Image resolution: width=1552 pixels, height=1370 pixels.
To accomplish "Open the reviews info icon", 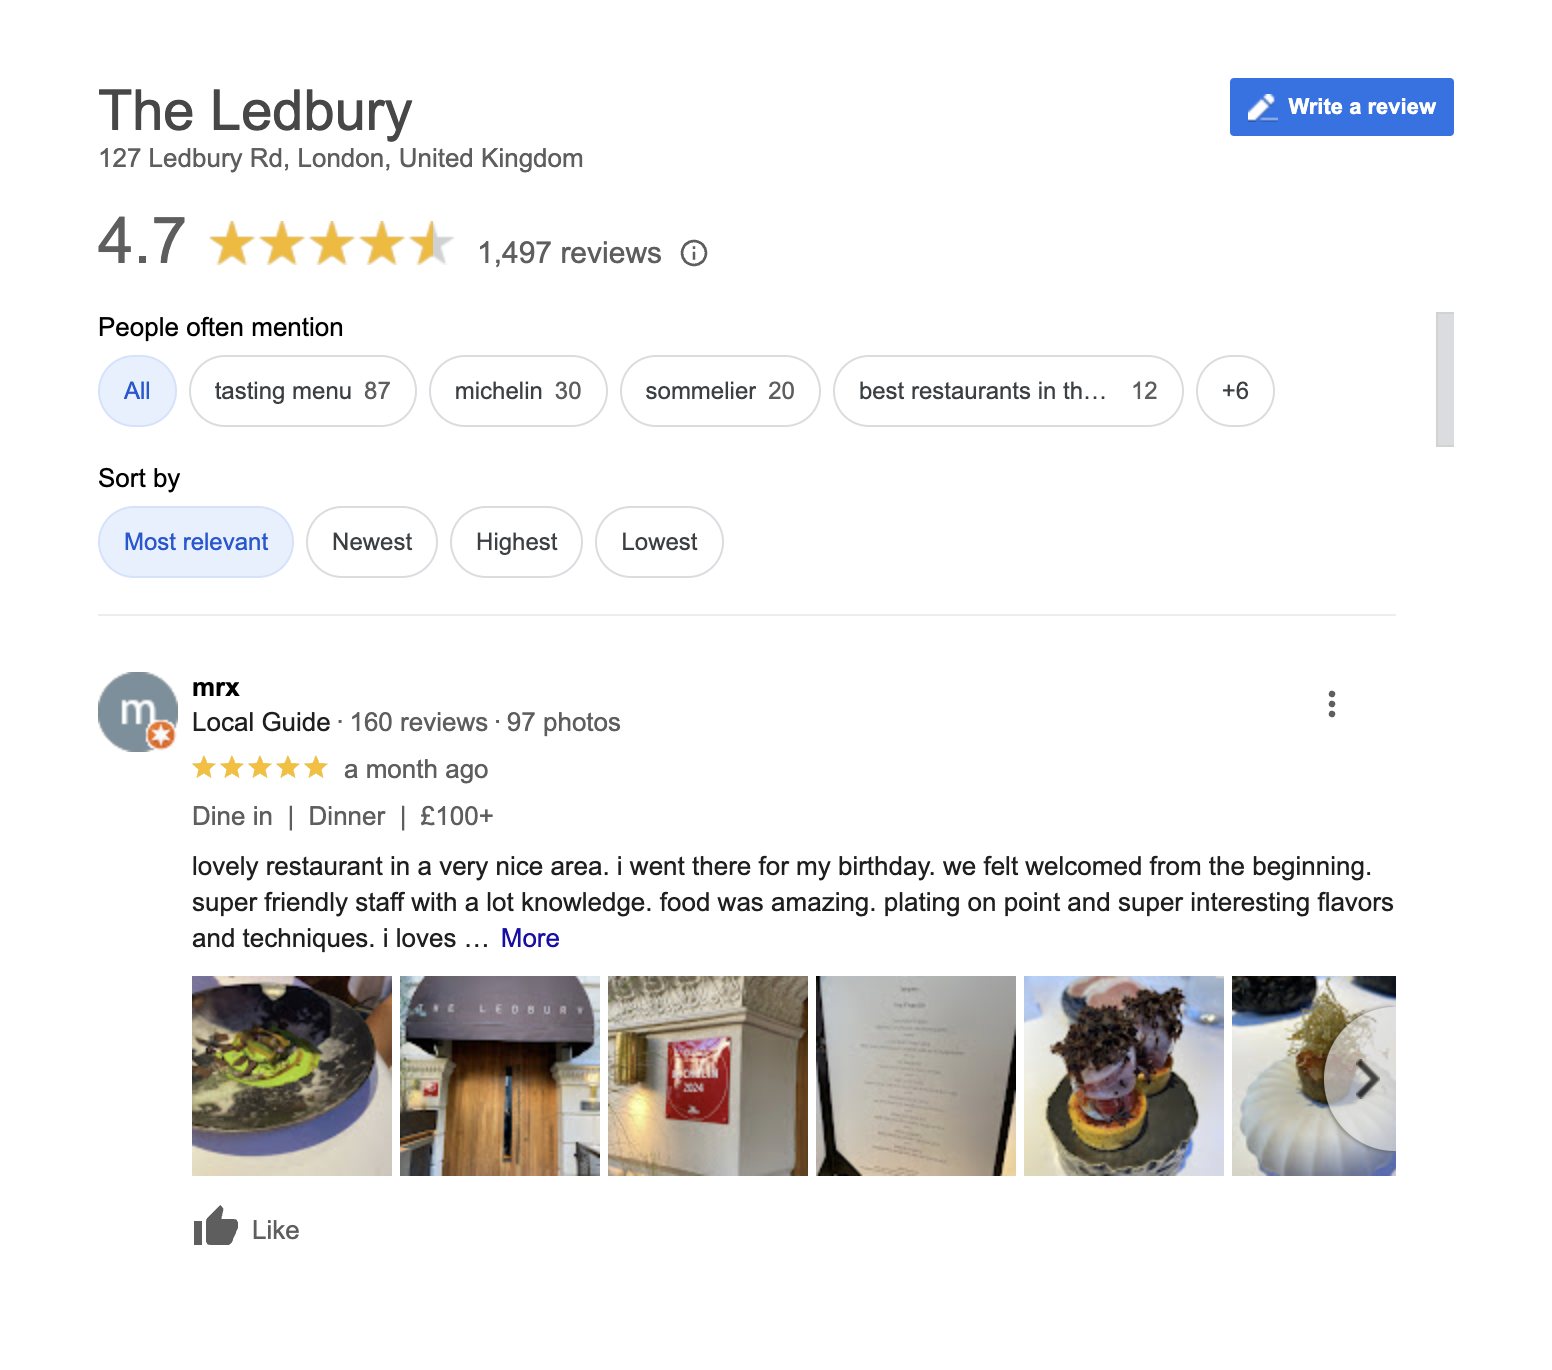I will 694,253.
